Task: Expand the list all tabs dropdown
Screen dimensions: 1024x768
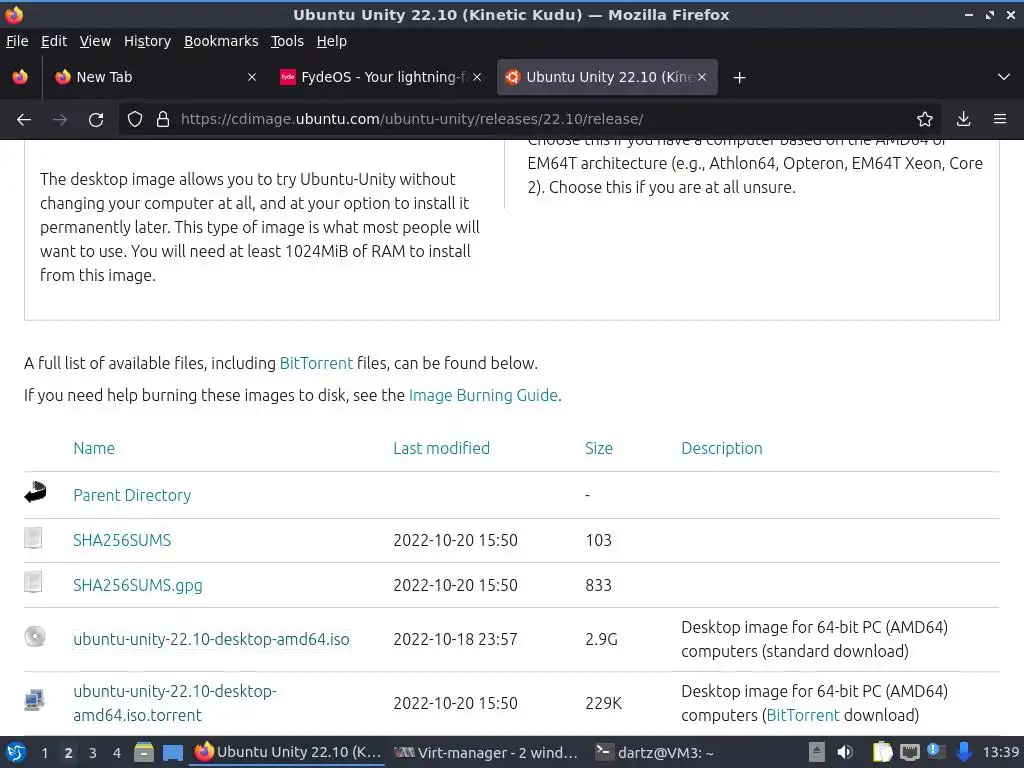Action: pos(1004,77)
